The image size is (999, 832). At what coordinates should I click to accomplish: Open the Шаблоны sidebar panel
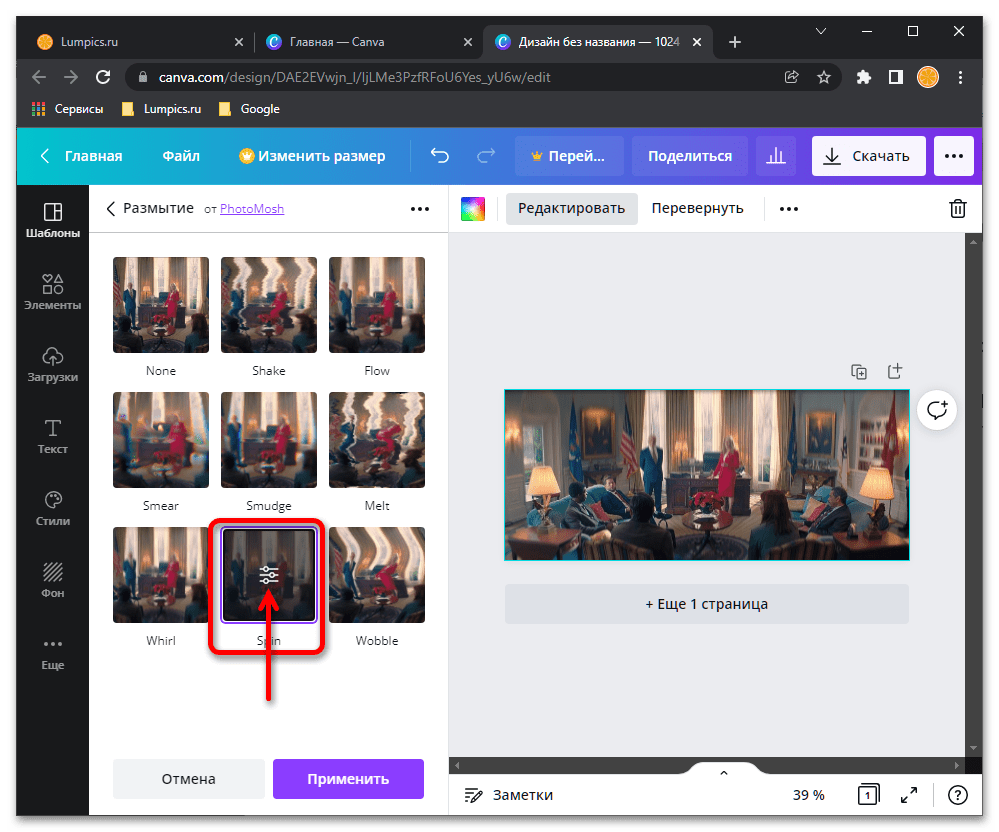coord(52,220)
